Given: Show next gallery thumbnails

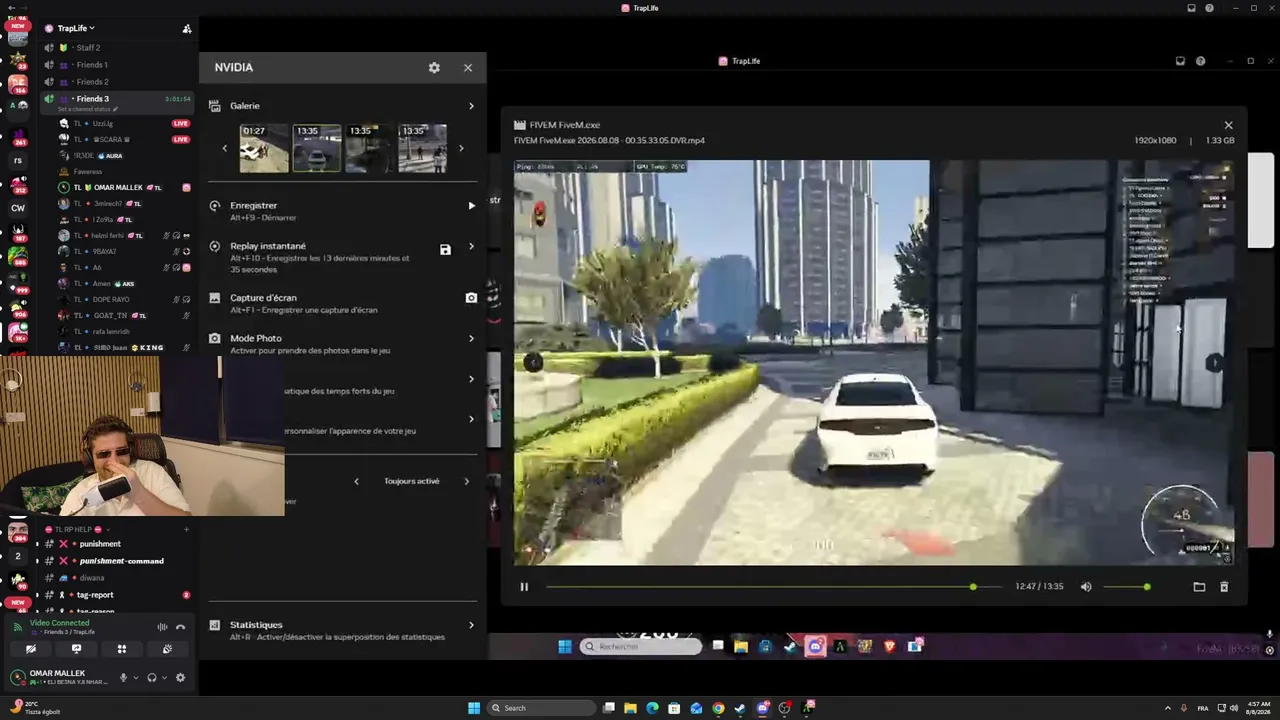Looking at the screenshot, I should point(461,148).
